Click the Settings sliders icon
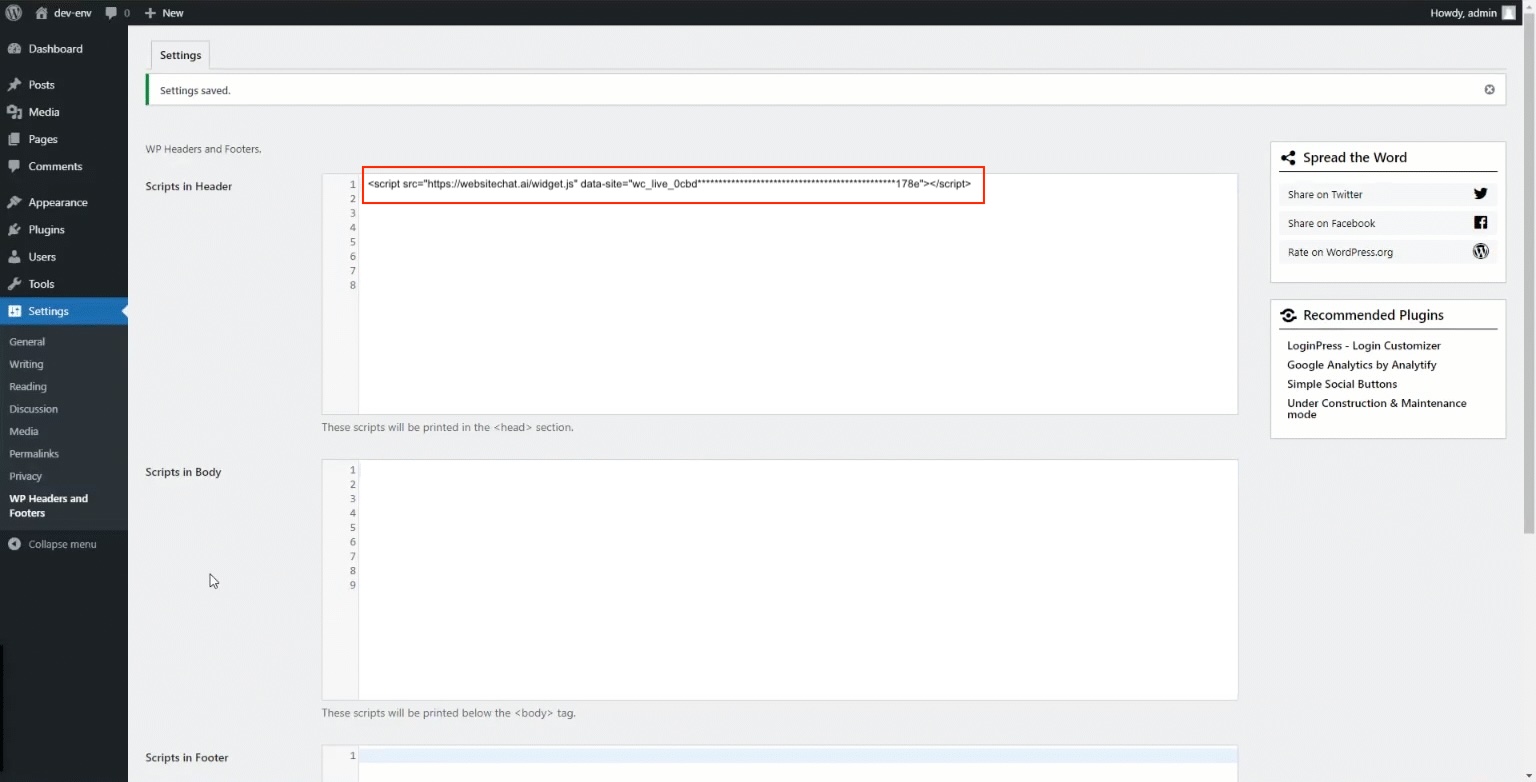Screen dimensions: 1536x782 coord(14,311)
